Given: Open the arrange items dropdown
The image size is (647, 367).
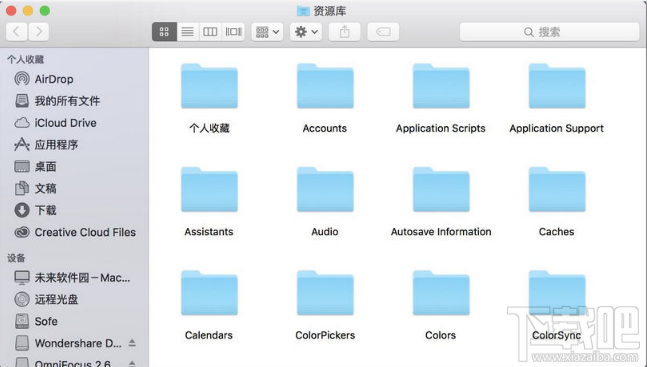Looking at the screenshot, I should point(267,32).
